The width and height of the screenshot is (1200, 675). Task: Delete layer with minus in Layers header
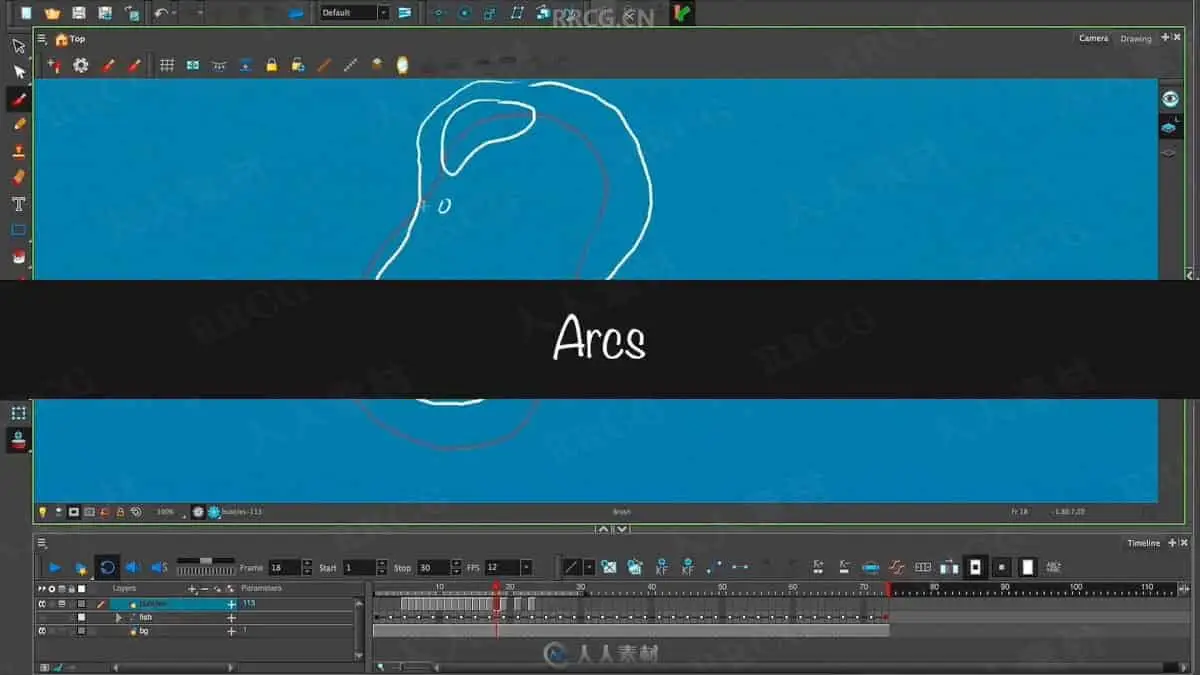205,589
